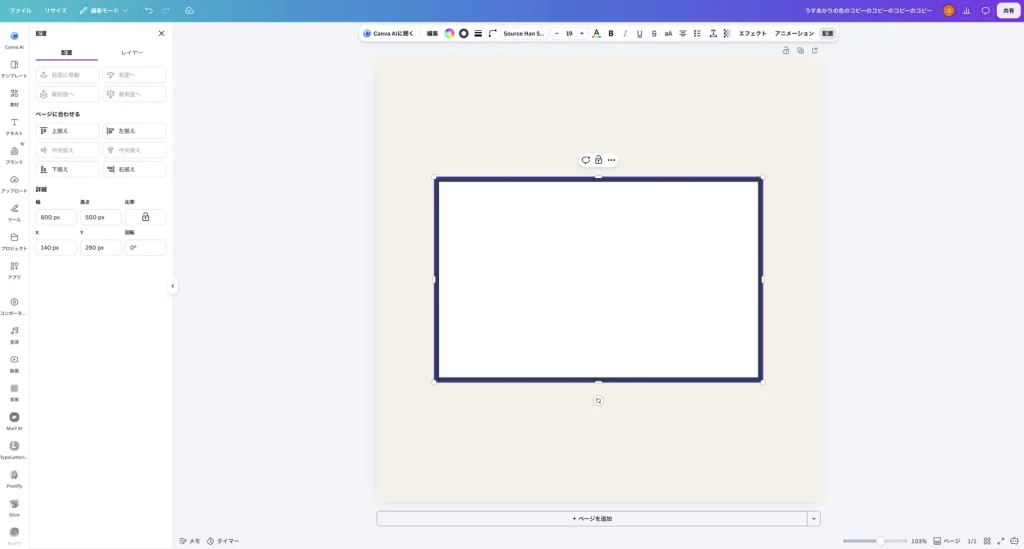Align element with 上揃え button
Image resolution: width=1024 pixels, height=549 pixels.
[67, 131]
